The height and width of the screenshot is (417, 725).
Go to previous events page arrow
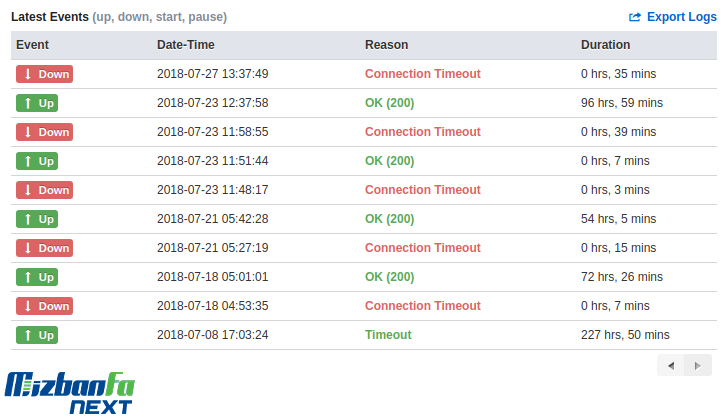tap(670, 366)
